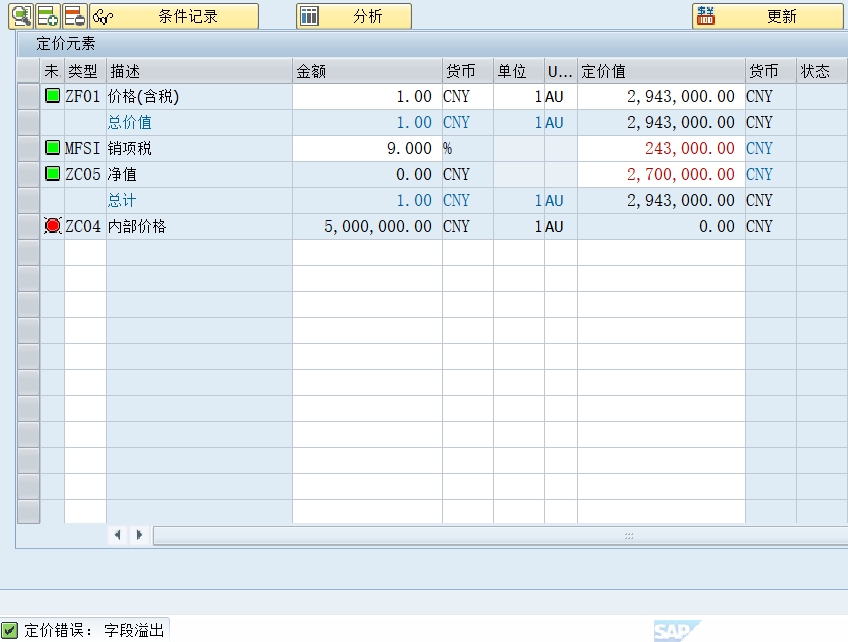The height and width of the screenshot is (642, 848).
Task: Open 条件记录 (condition record)
Action: [174, 16]
